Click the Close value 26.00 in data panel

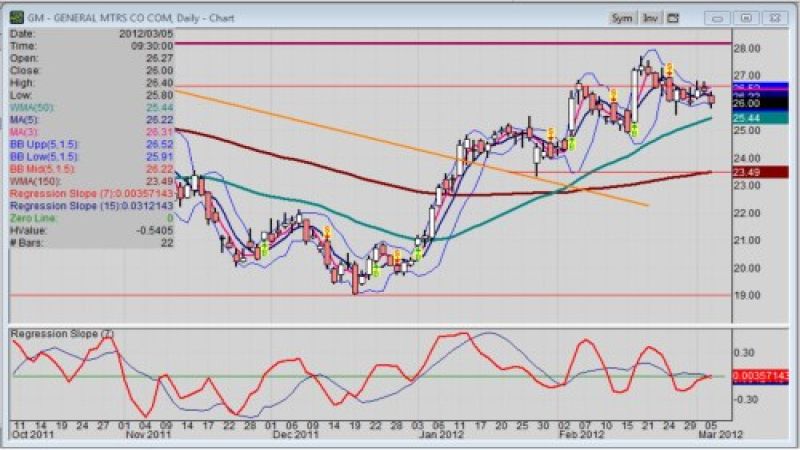pos(160,70)
